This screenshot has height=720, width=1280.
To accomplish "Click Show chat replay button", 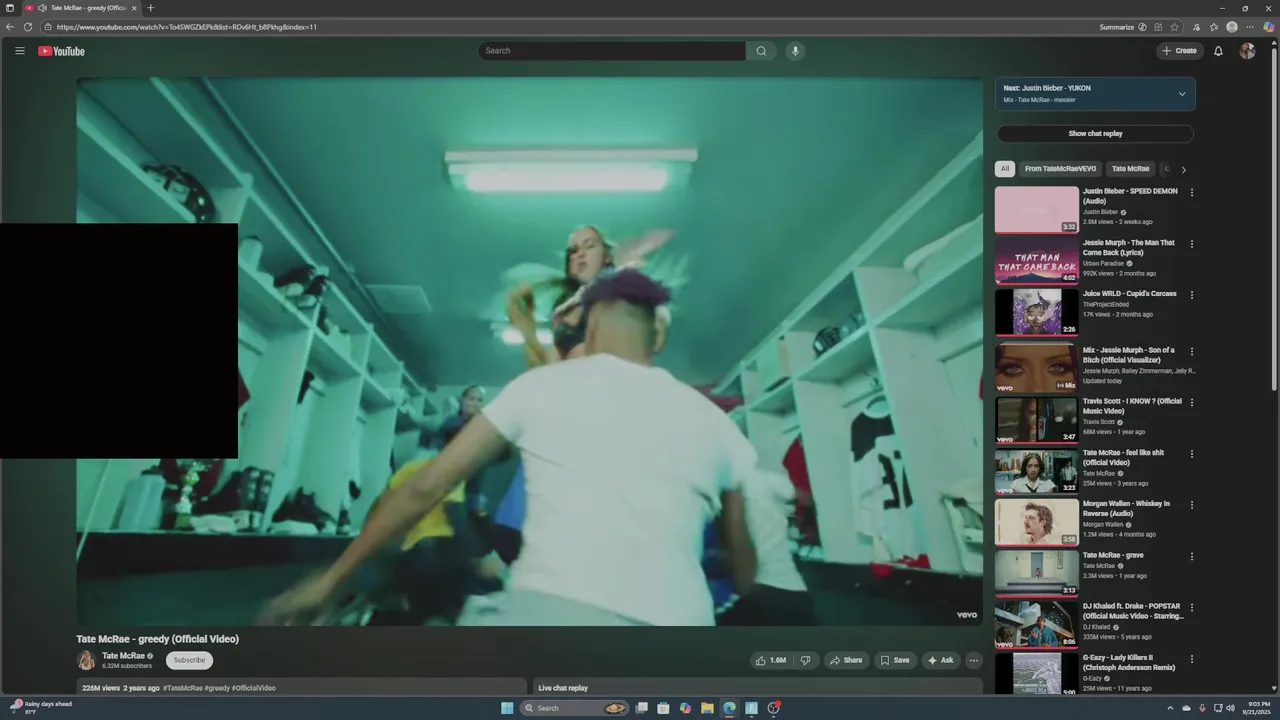I will (x=1095, y=134).
